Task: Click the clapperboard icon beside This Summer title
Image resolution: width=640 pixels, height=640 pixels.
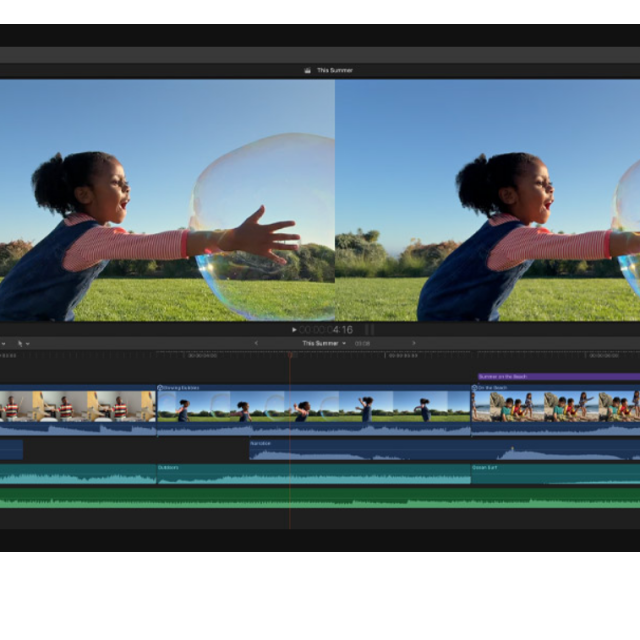Action: tap(308, 71)
